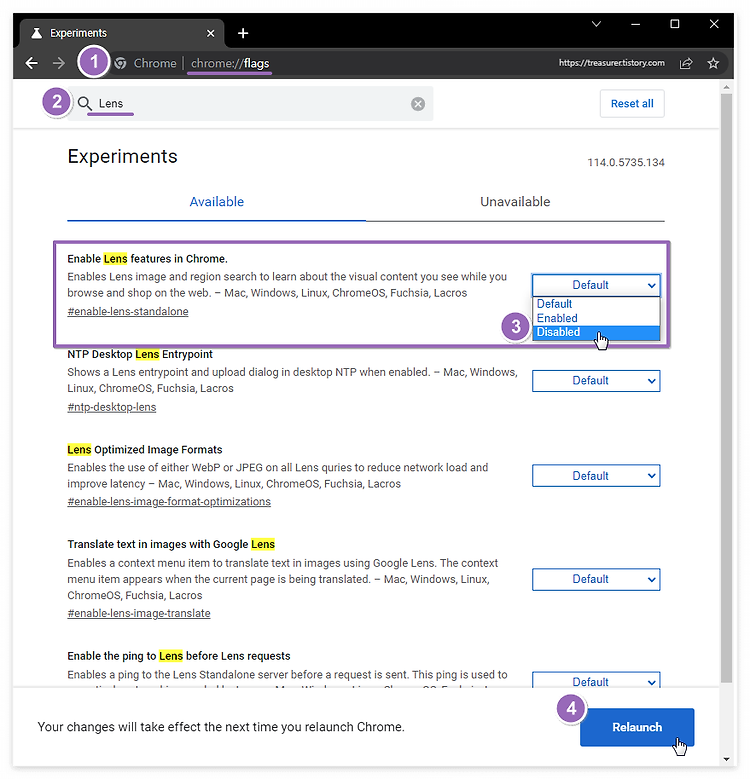Clear the Lens search text
Viewport: 750px width, 779px height.
[x=418, y=104]
